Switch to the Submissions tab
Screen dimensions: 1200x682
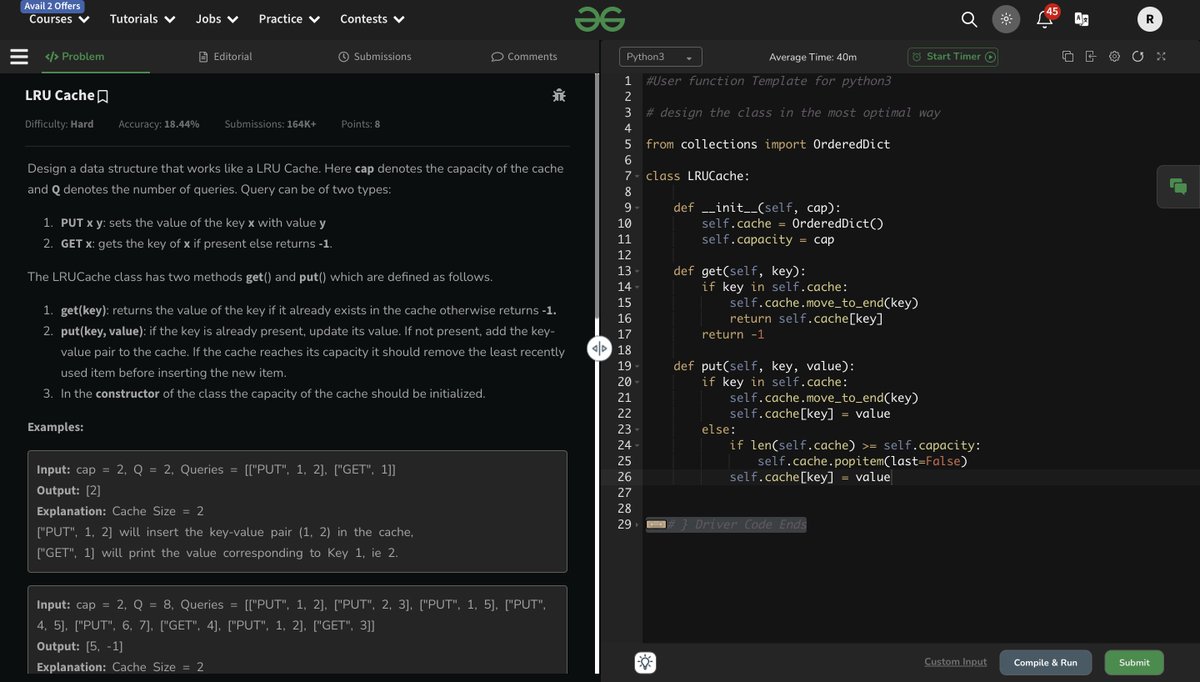tap(375, 57)
